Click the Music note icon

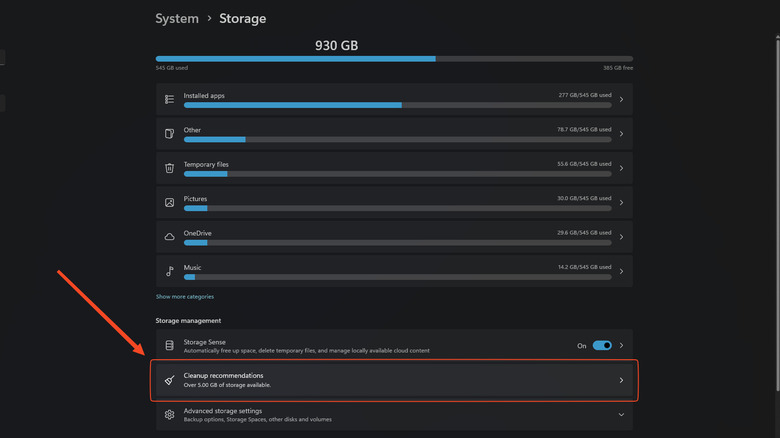coord(170,271)
